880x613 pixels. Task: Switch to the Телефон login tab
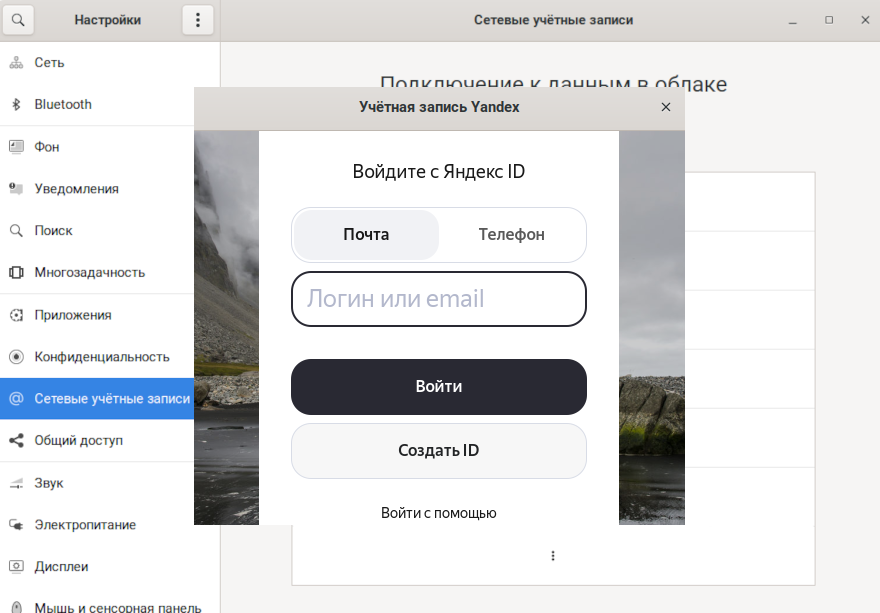511,235
